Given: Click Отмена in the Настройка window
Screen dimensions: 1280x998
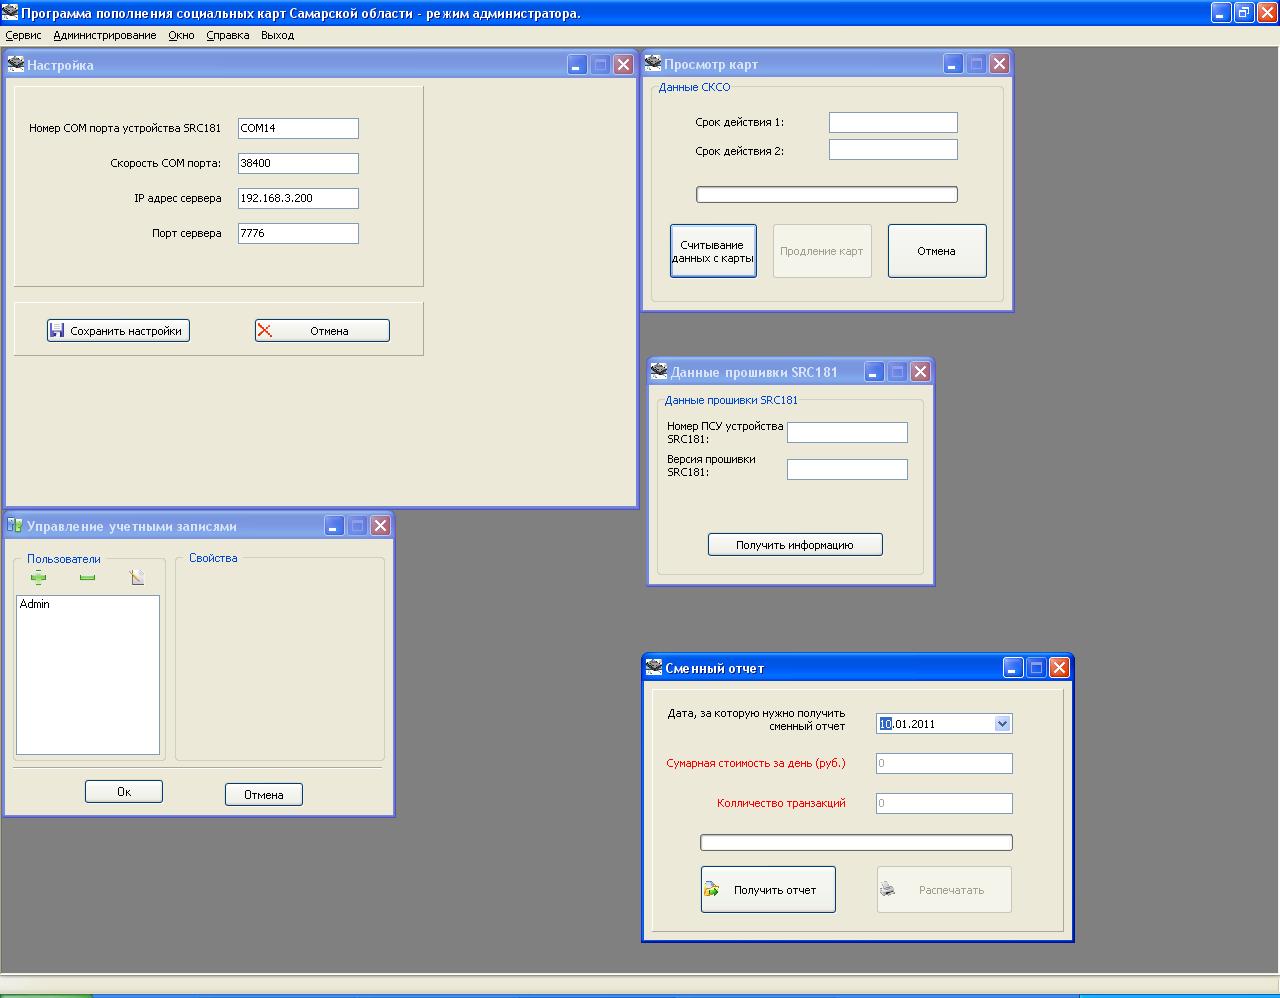Looking at the screenshot, I should [322, 331].
